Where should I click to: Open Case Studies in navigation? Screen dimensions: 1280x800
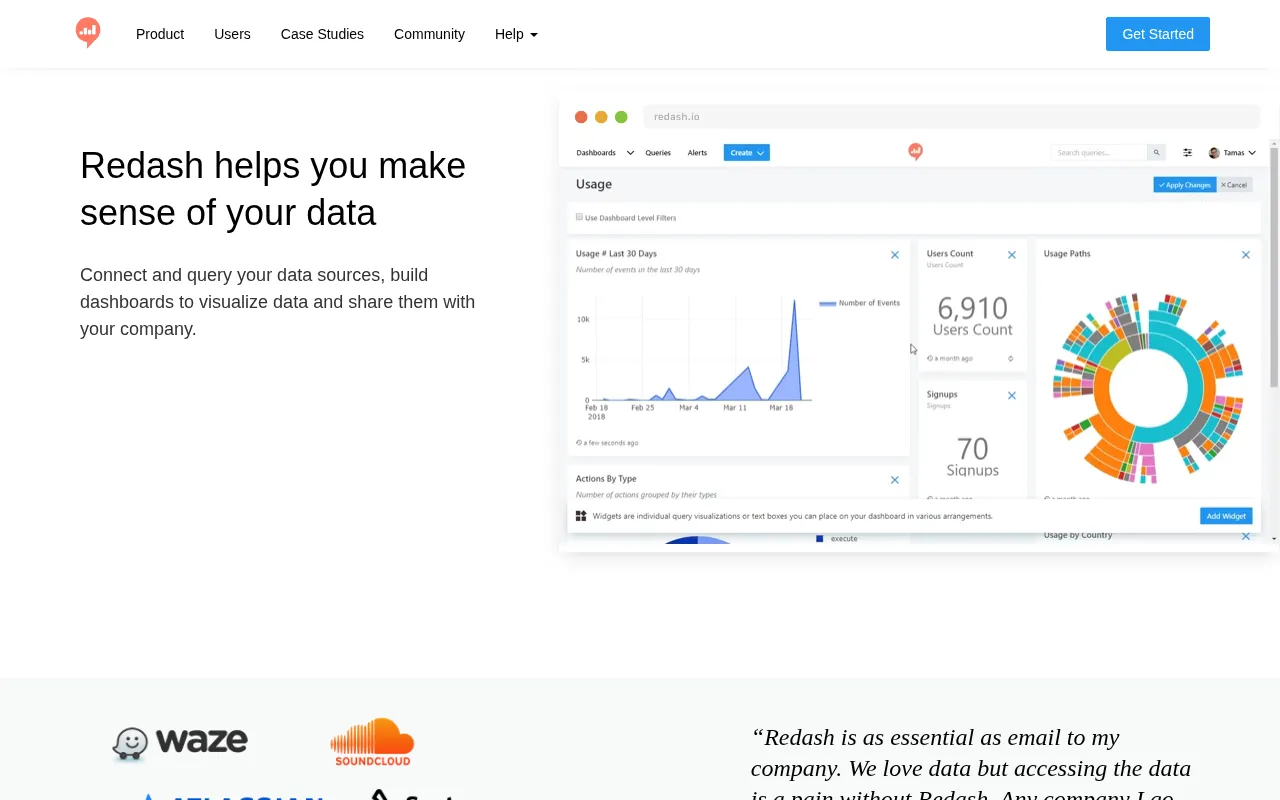(322, 34)
